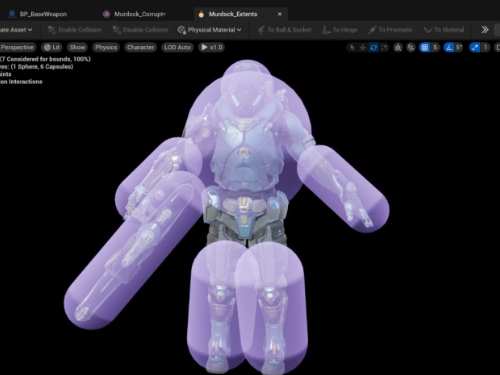The width and height of the screenshot is (500, 375).
Task: Click the To Ball & Socket constraint icon
Action: 284,30
